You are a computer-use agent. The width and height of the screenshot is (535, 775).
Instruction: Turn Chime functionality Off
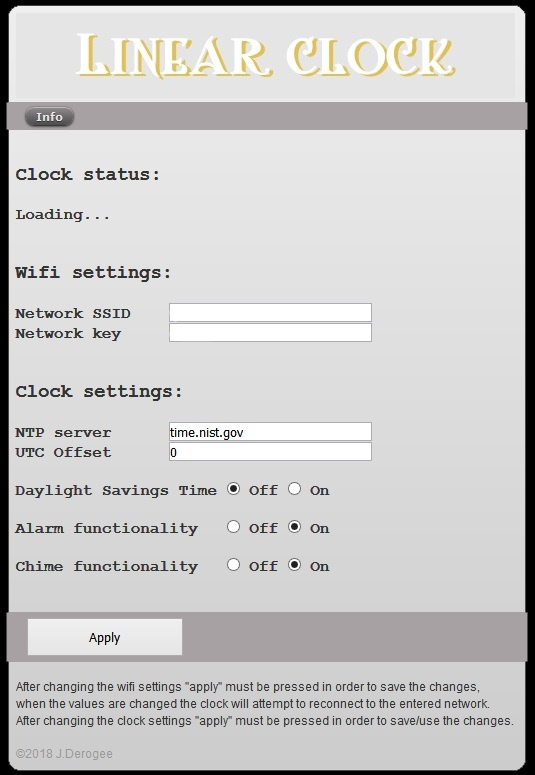coord(233,565)
